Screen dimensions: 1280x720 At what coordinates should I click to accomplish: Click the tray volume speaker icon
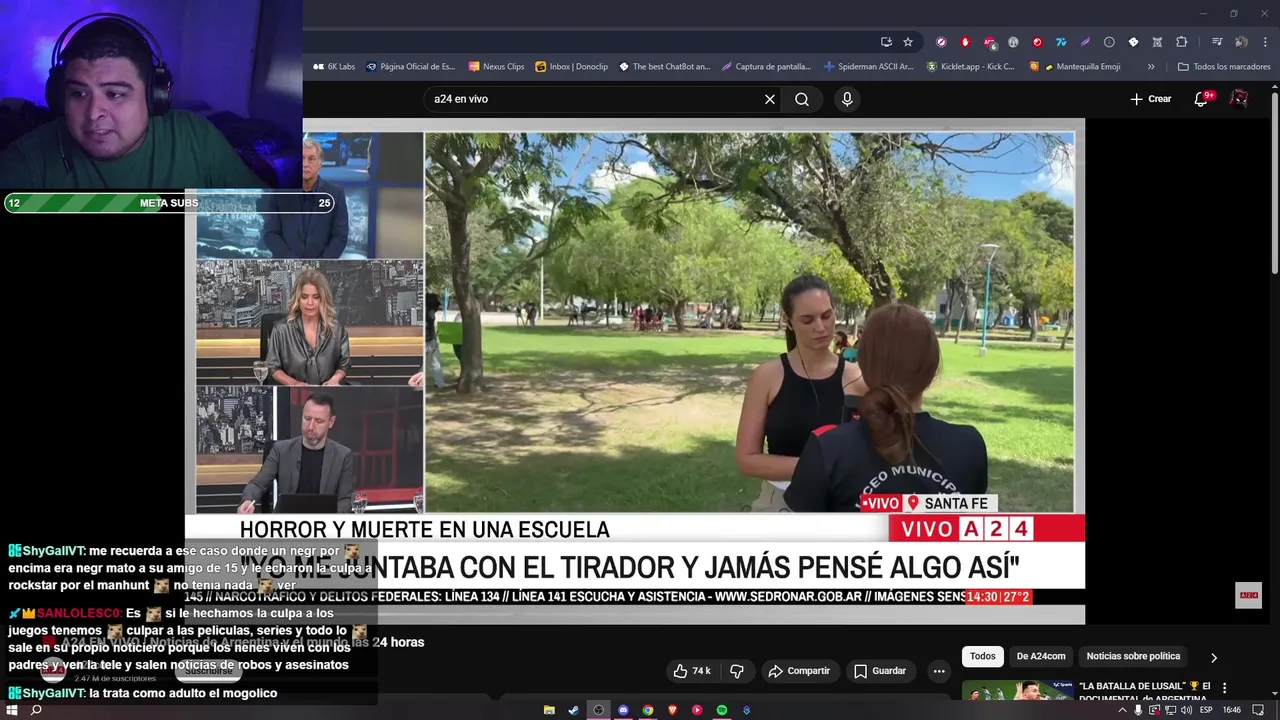1186,710
